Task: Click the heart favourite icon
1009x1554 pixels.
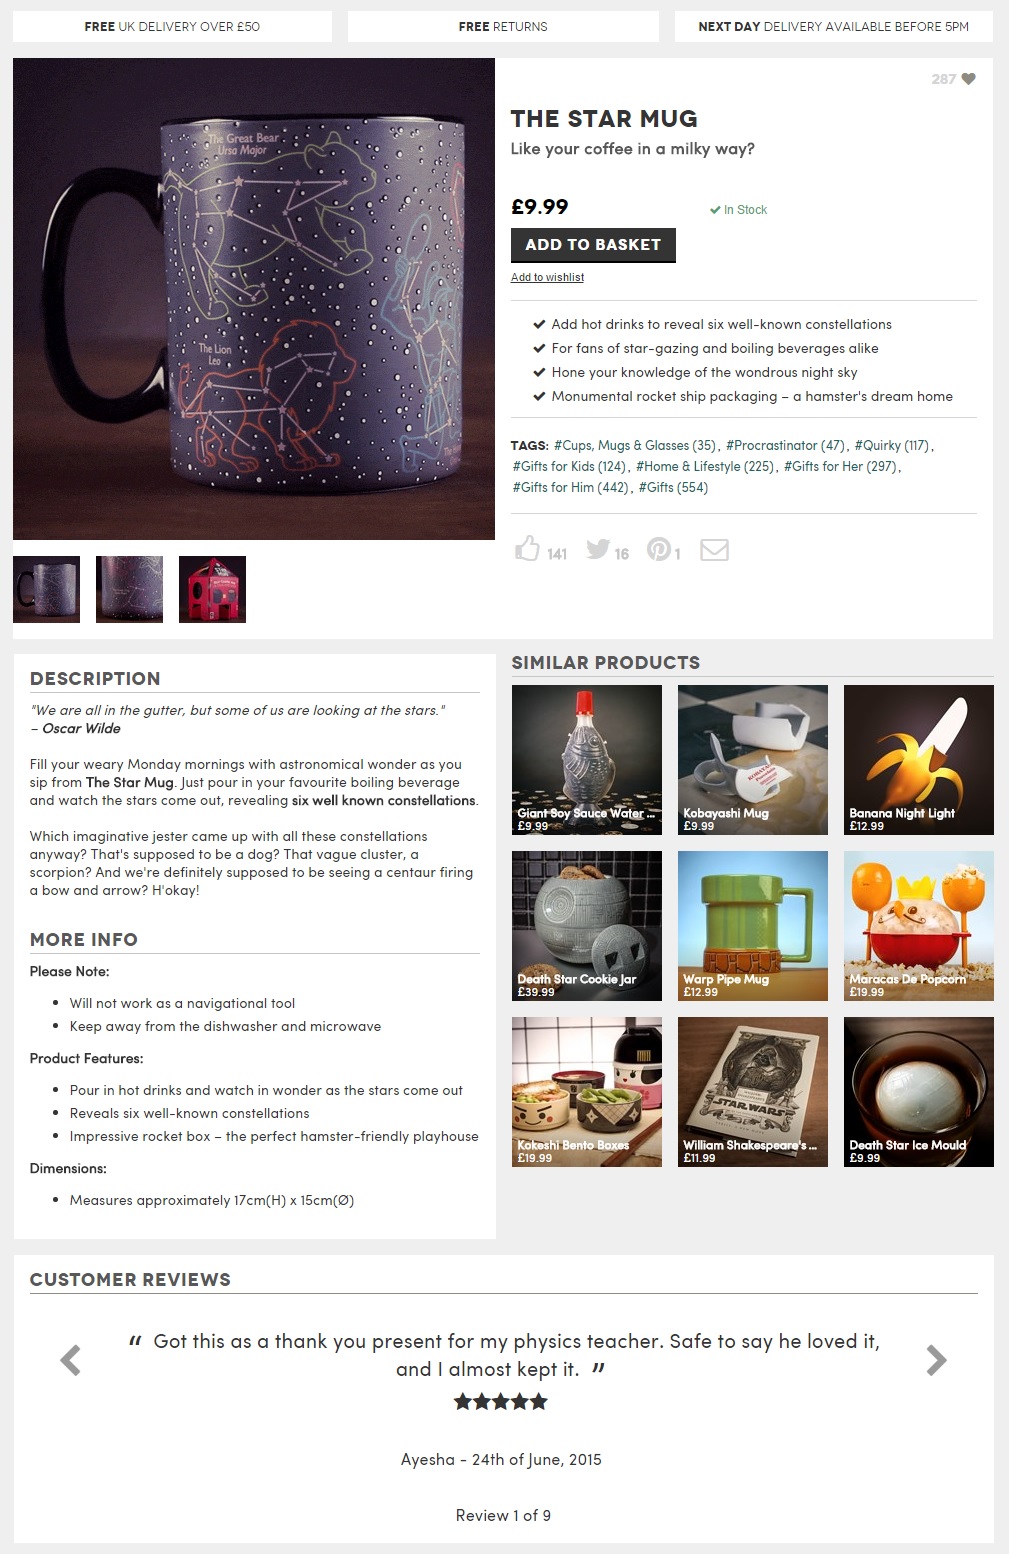Action: 968,79
